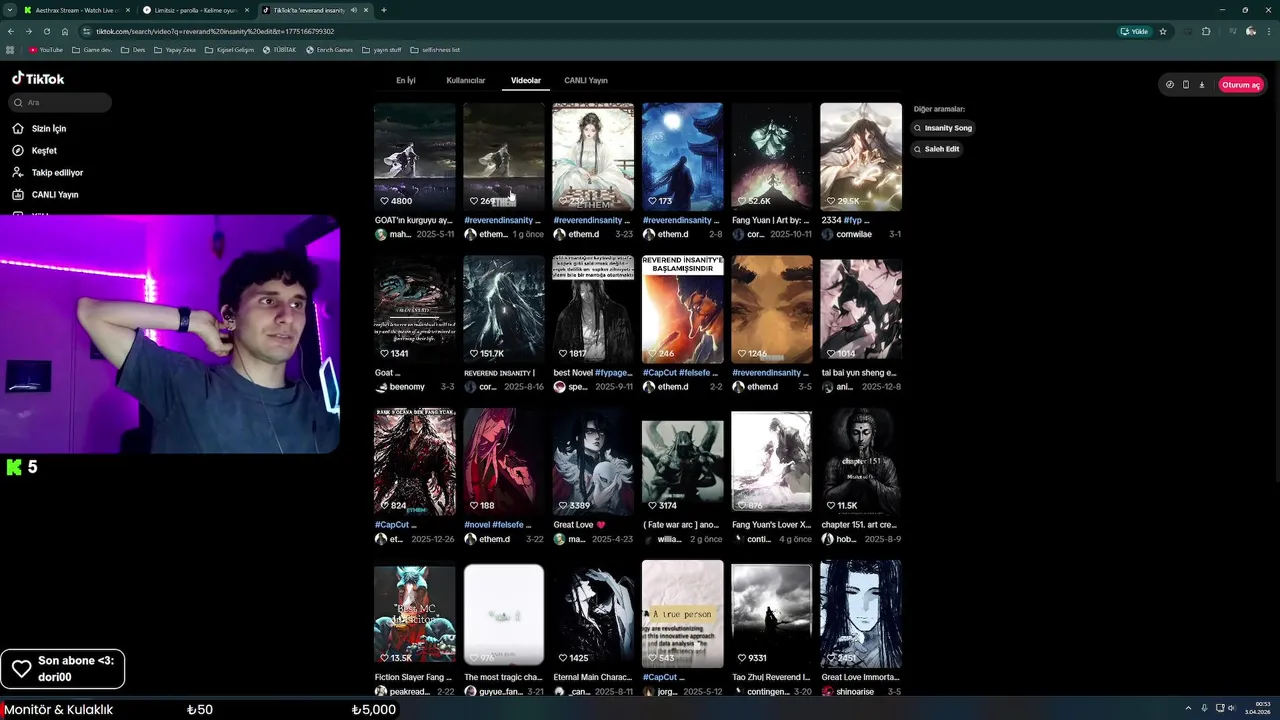Open the browser extensions puzzle icon
The image size is (1280, 720).
pos(1206,31)
